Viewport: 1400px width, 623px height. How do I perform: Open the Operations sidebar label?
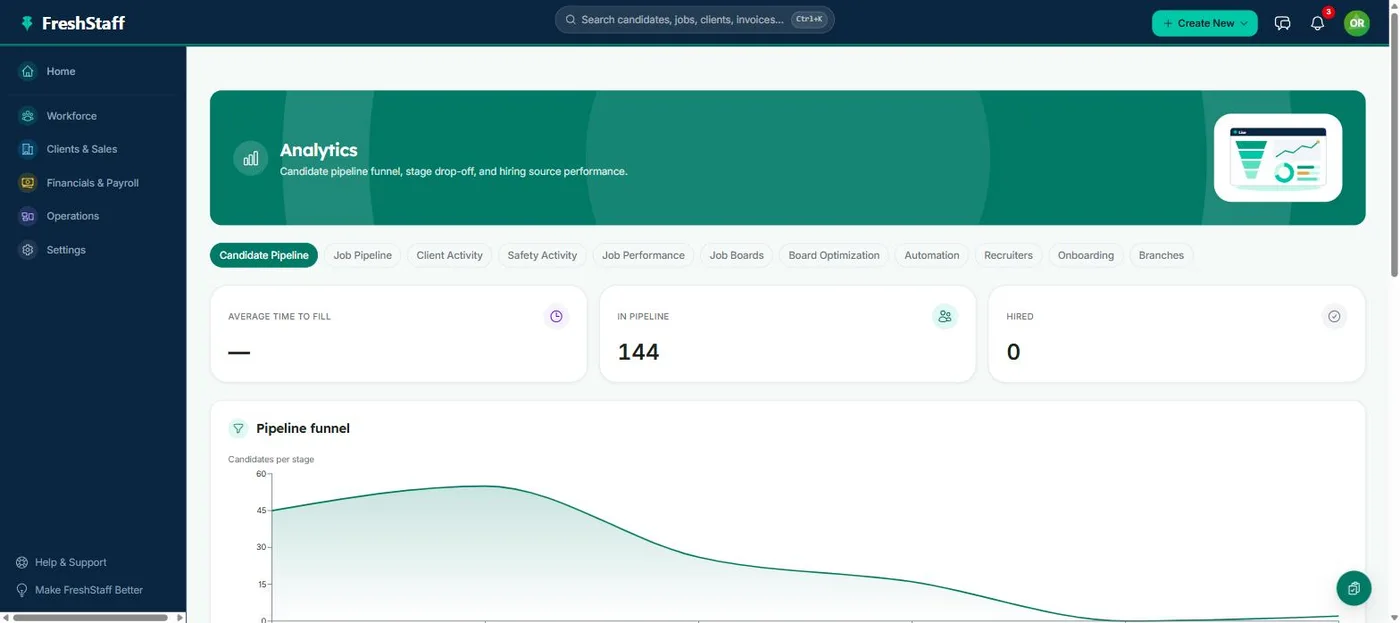coord(73,216)
